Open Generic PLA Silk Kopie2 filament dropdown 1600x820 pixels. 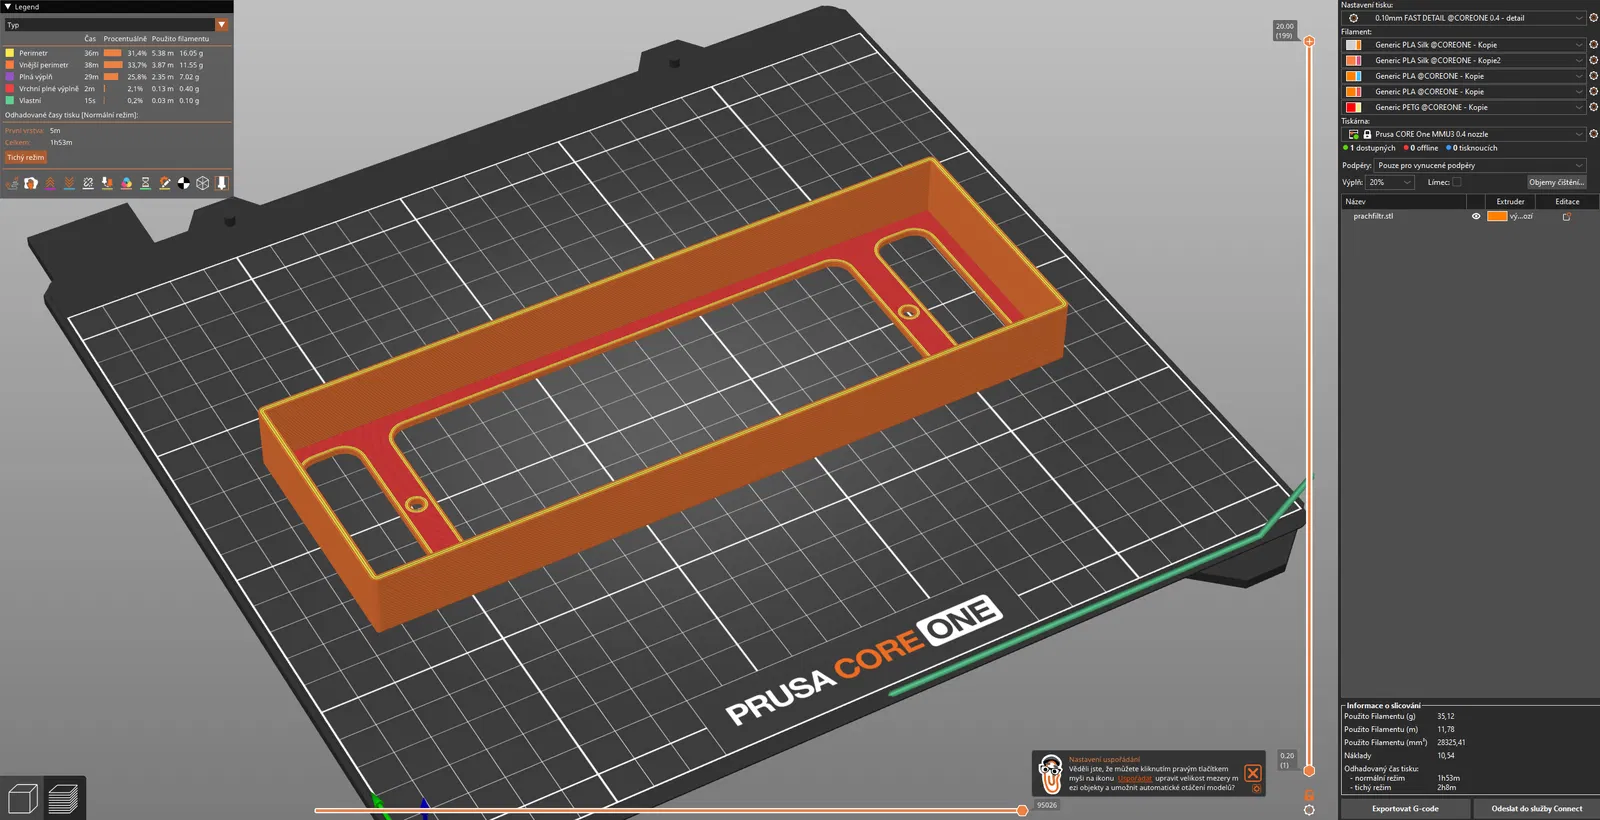[x=1464, y=60]
